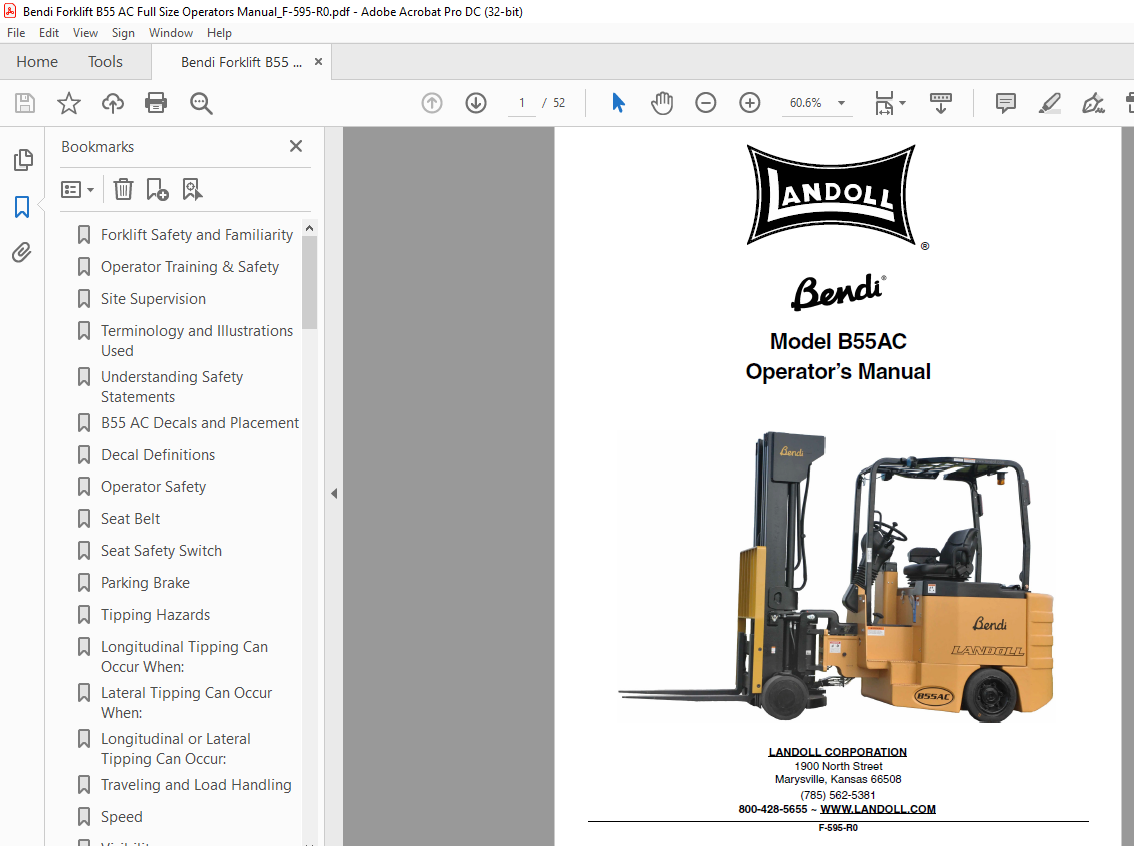The width and height of the screenshot is (1134, 846).
Task: Open the Attachments paperclip icon
Action: click(22, 252)
